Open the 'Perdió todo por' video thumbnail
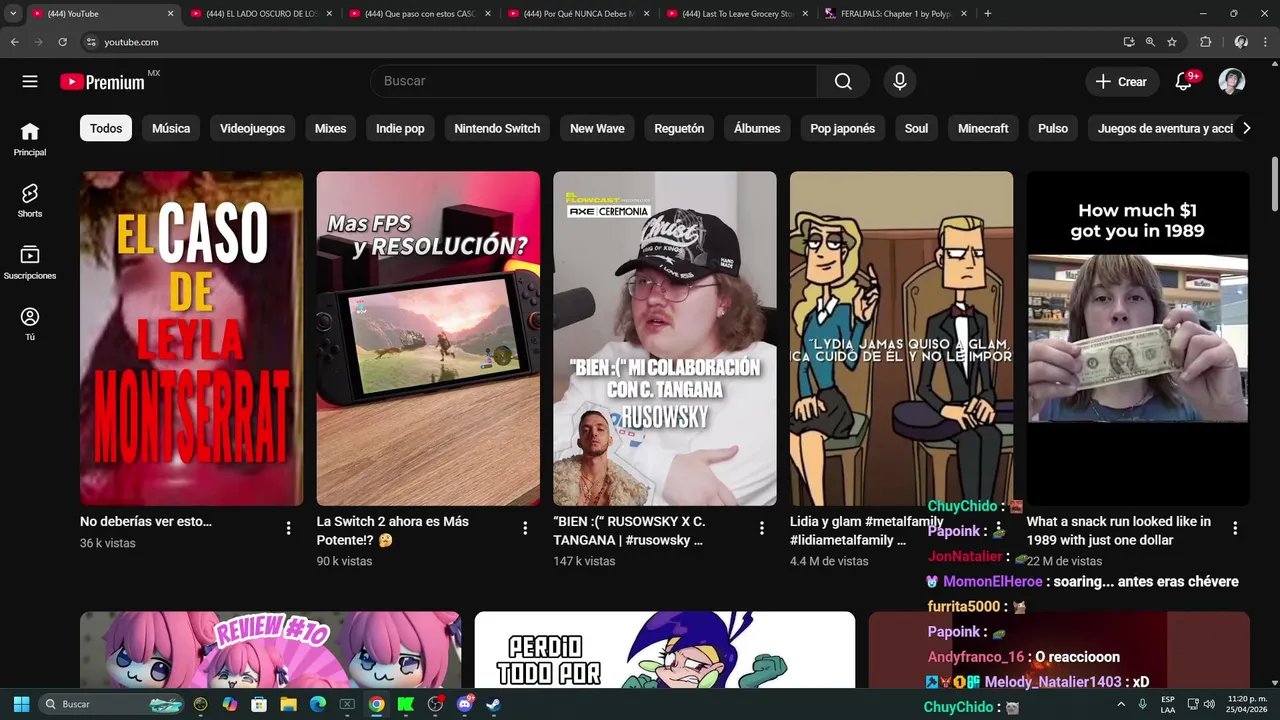The height and width of the screenshot is (720, 1280). click(x=665, y=650)
